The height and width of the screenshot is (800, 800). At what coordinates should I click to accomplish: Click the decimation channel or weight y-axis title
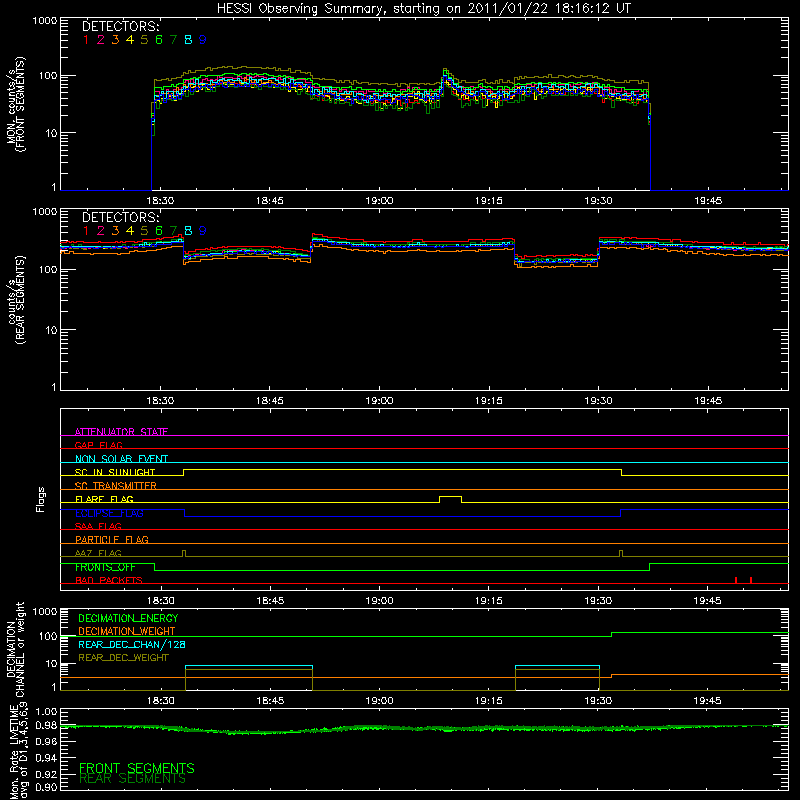pyautogui.click(x=15, y=649)
